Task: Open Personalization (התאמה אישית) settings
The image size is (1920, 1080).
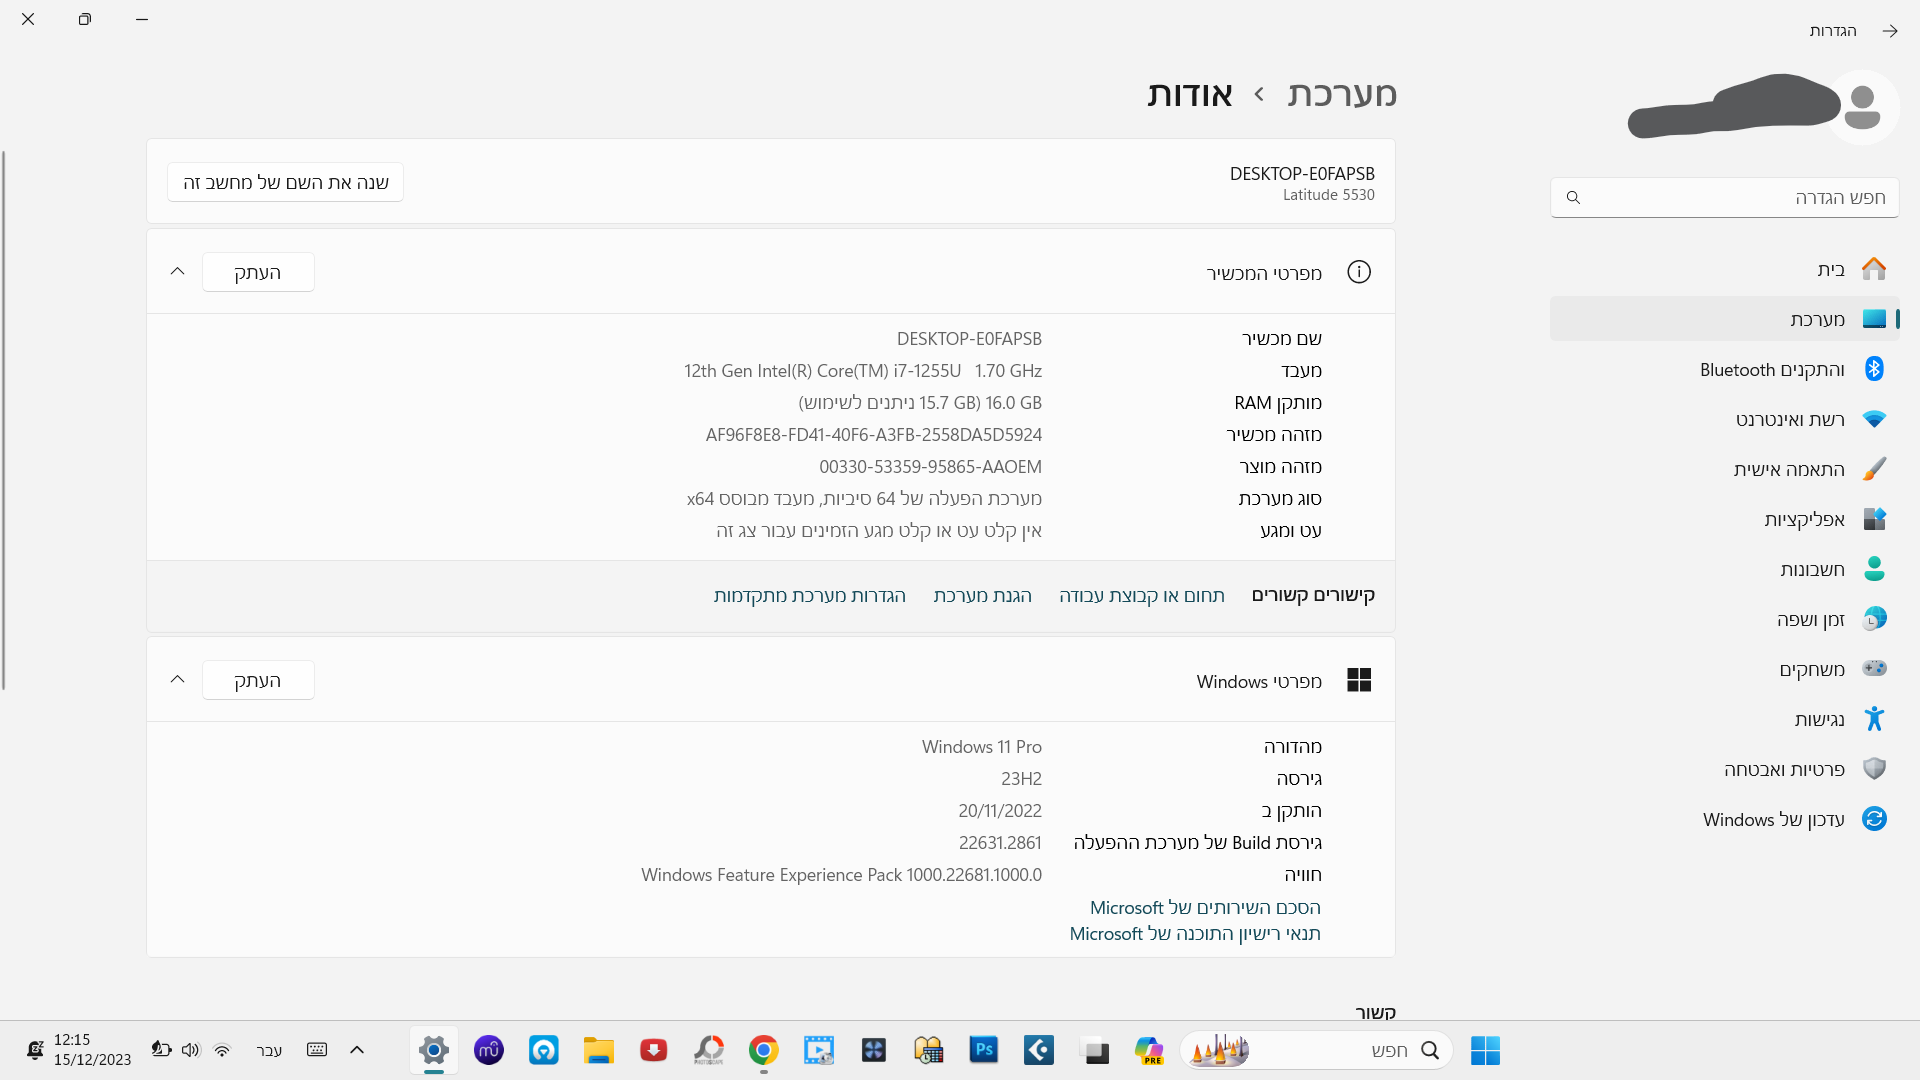Action: (1788, 470)
